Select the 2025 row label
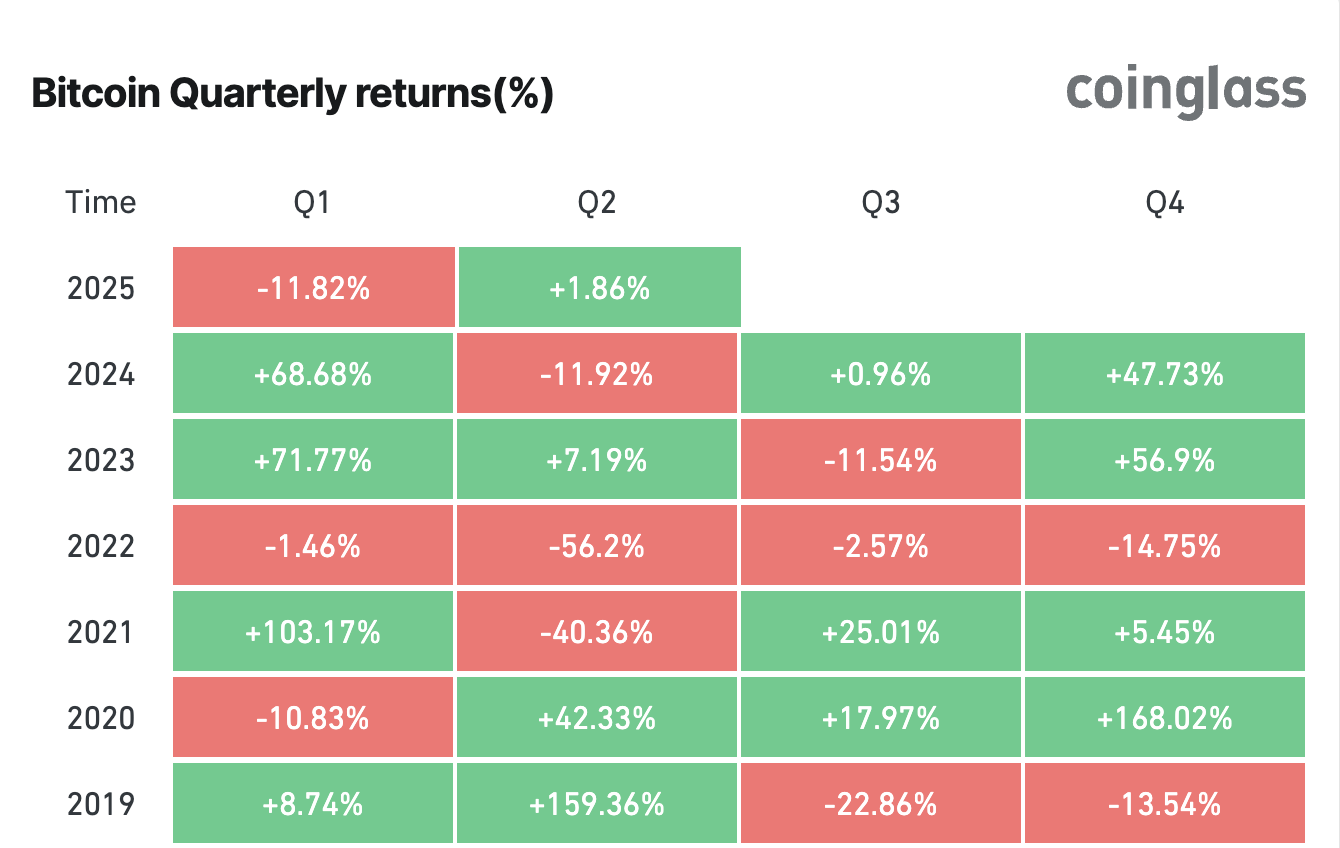 100,289
